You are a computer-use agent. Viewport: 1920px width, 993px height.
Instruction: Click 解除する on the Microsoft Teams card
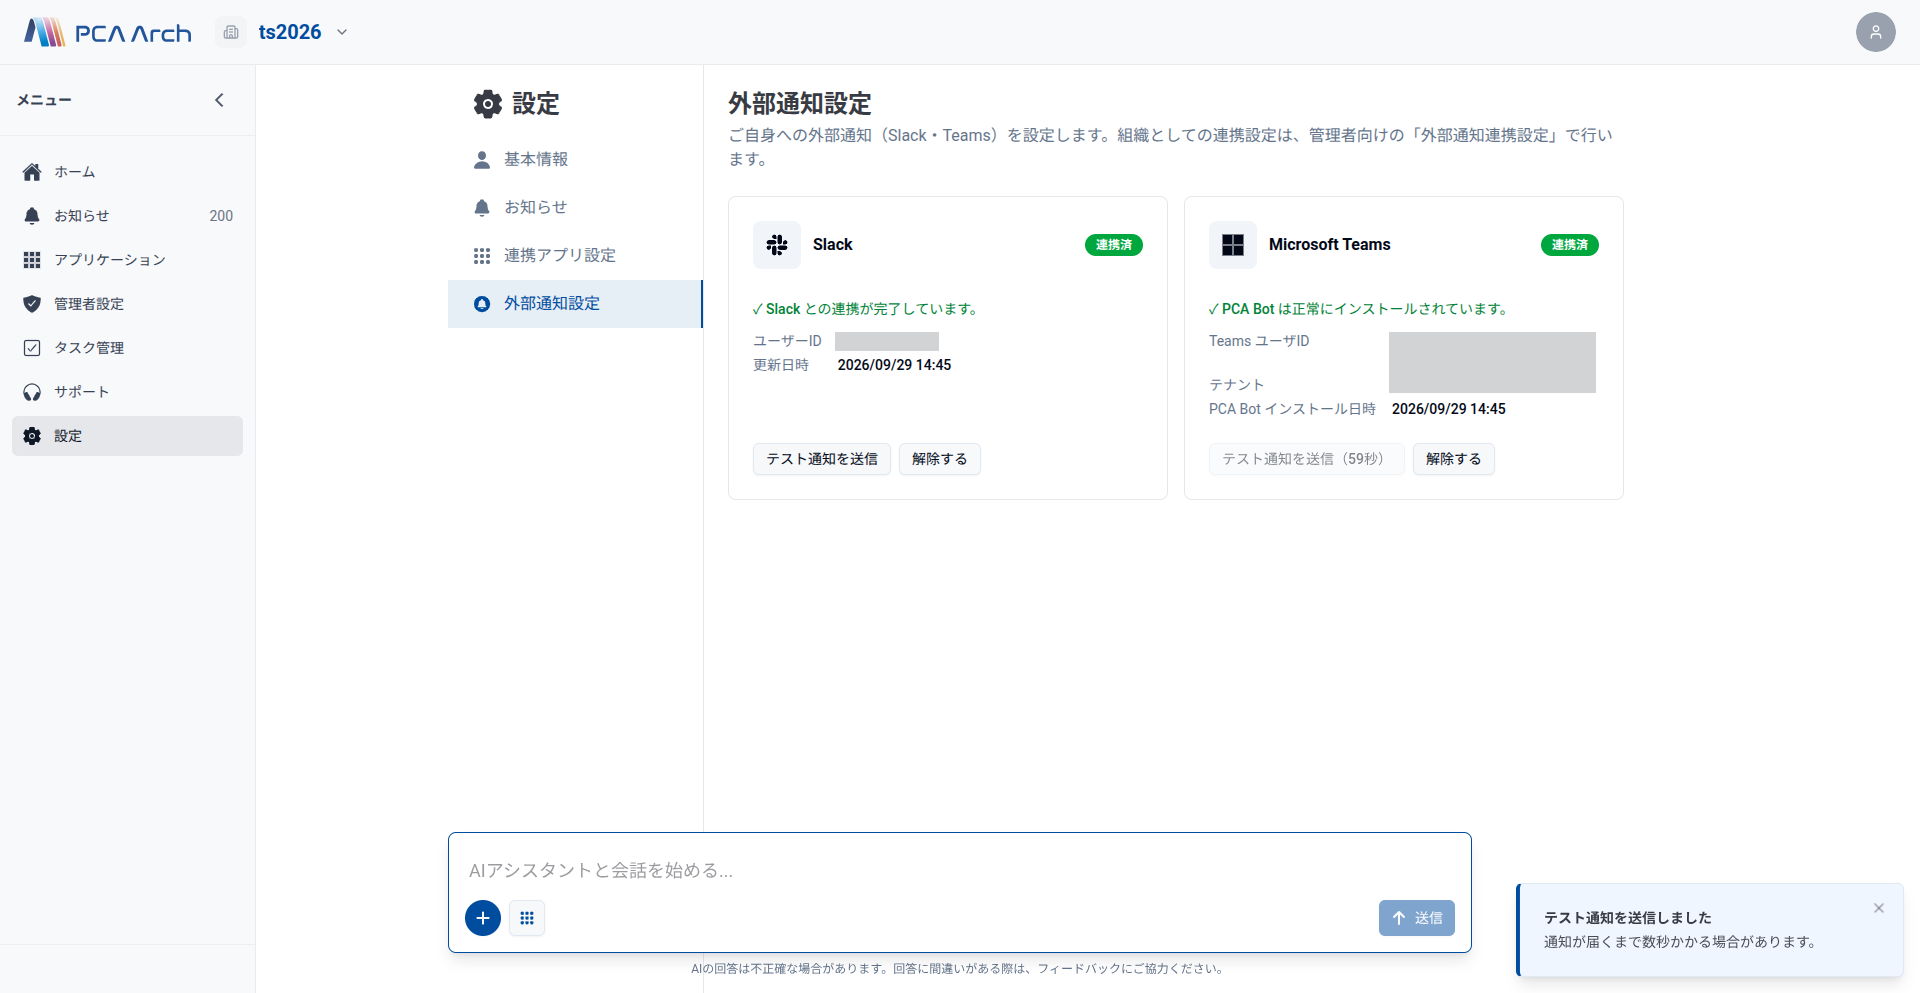click(x=1454, y=459)
